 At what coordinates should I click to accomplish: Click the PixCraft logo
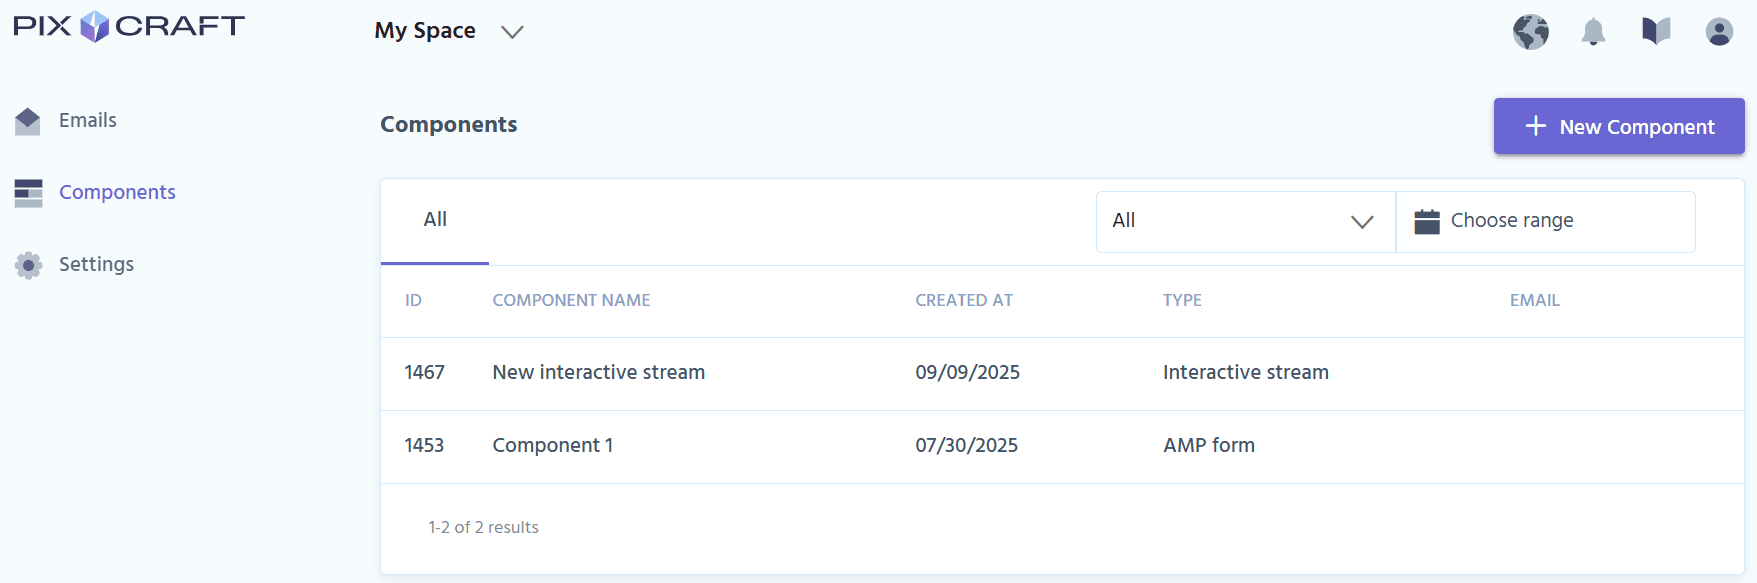[x=129, y=26]
